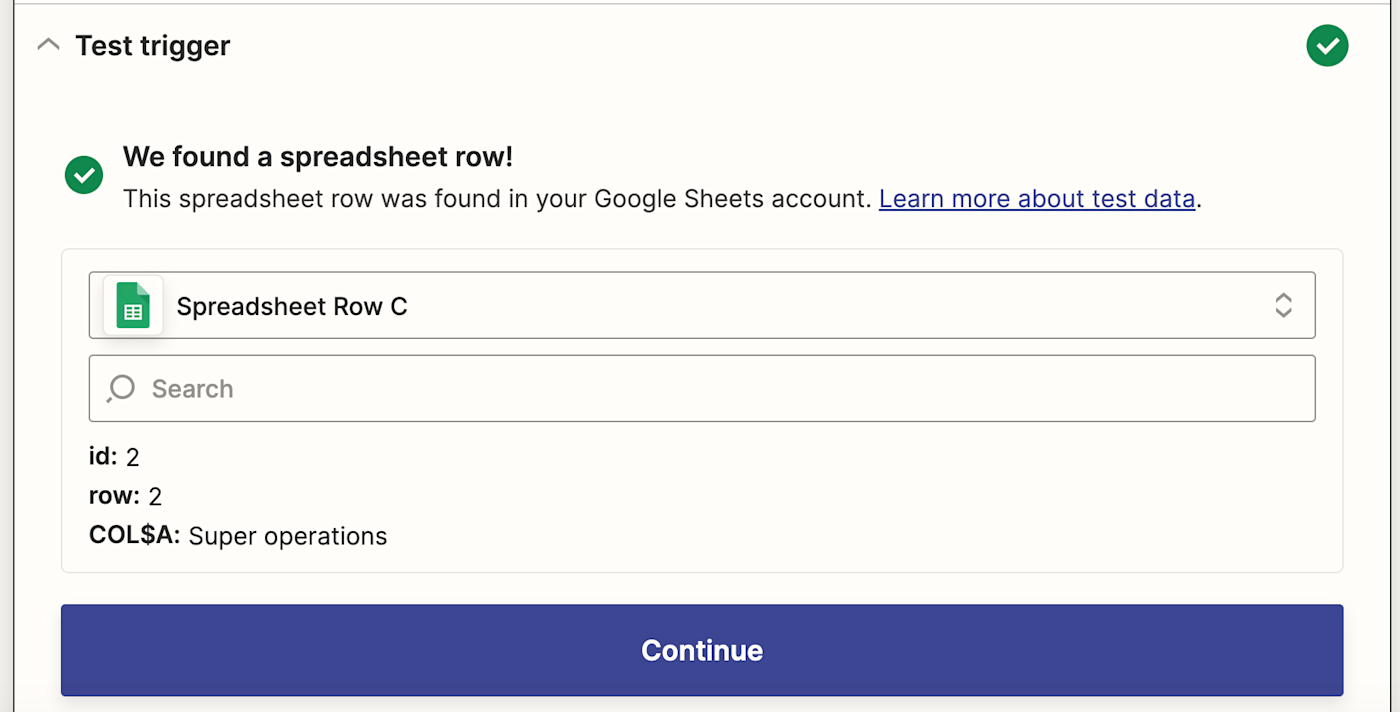Viewport: 1400px width, 712px height.
Task: Open the "Learn more about test data" link
Action: 1037,199
